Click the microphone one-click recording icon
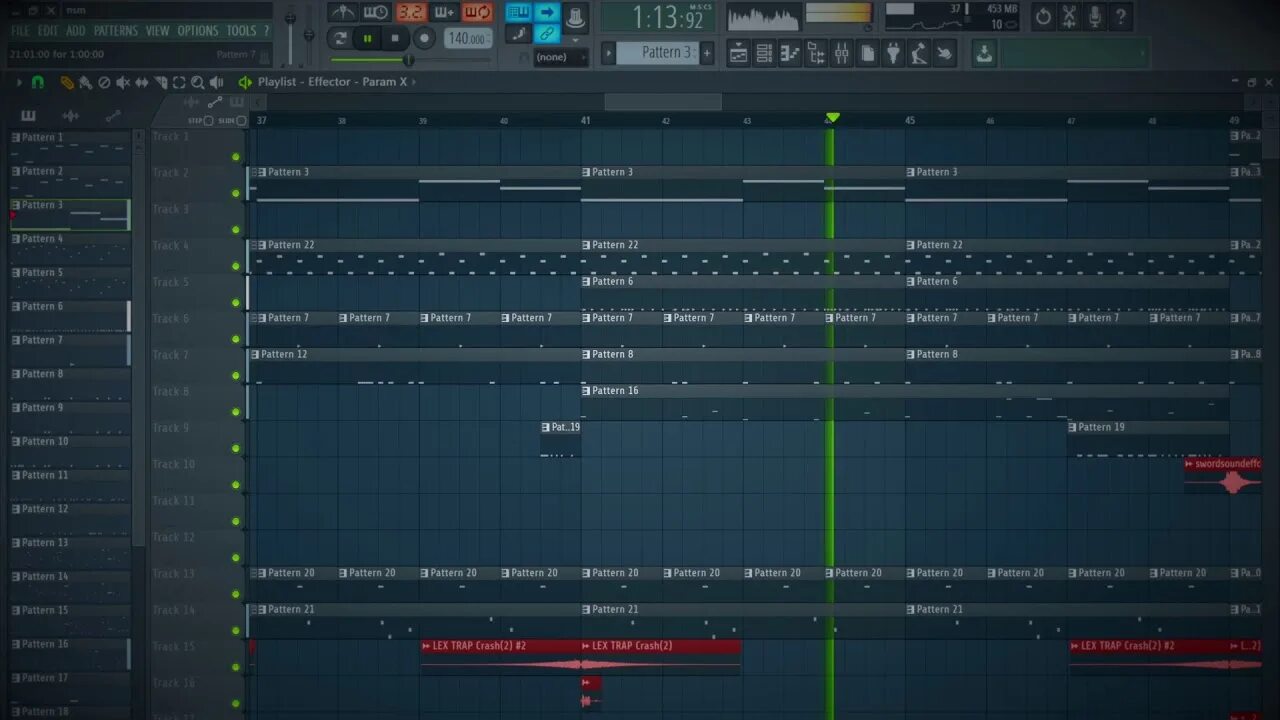This screenshot has width=1280, height=720. [x=1095, y=16]
